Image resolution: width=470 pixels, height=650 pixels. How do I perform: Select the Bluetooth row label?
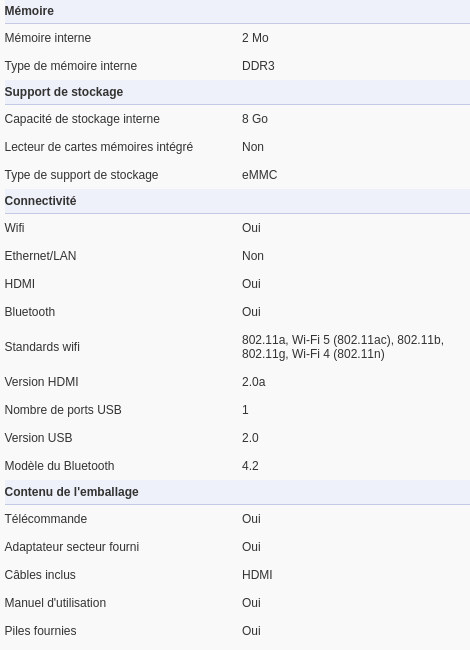30,312
